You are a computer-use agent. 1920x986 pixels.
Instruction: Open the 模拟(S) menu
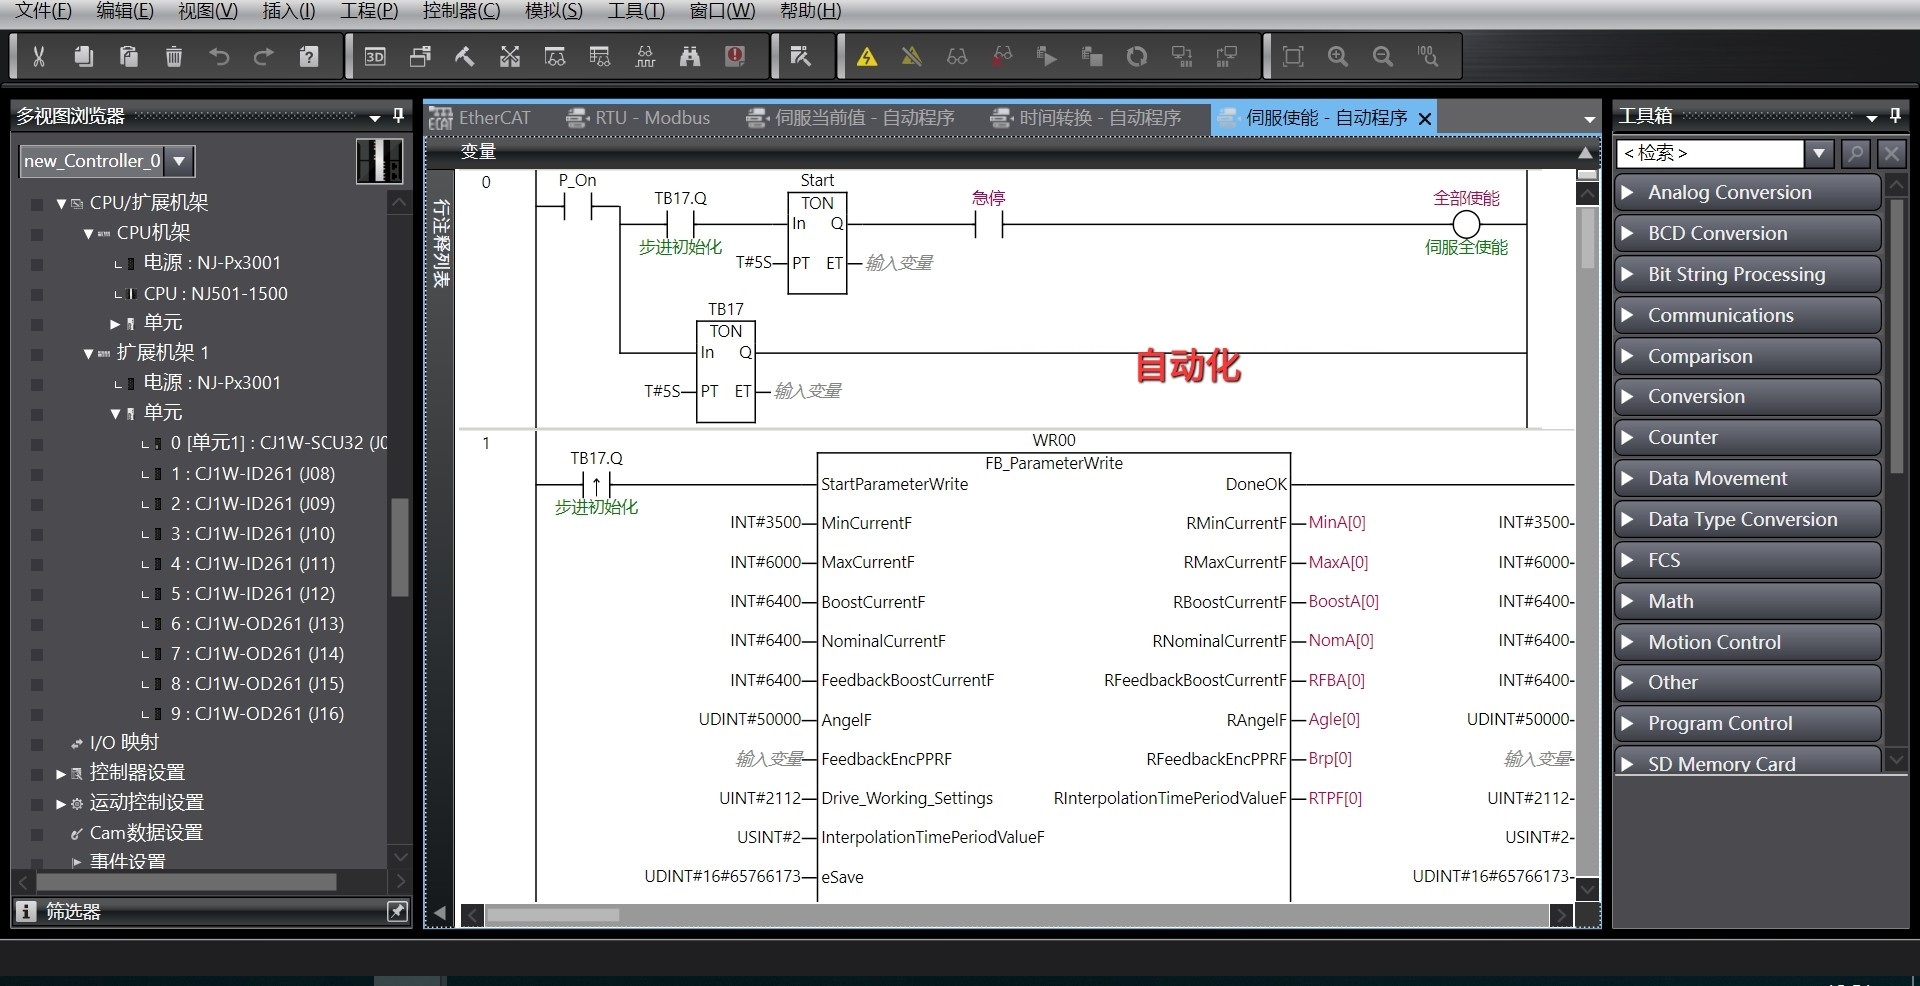pos(553,11)
